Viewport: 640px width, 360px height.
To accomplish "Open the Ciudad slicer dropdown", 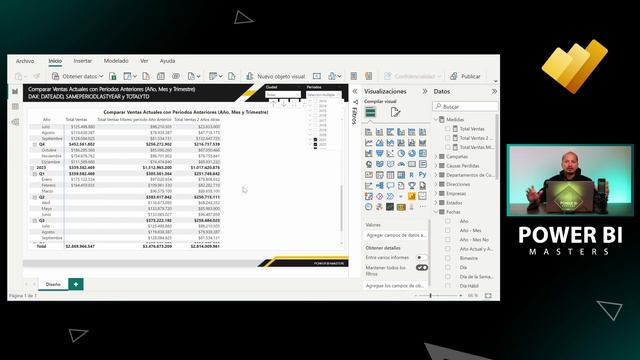I will tap(283, 94).
